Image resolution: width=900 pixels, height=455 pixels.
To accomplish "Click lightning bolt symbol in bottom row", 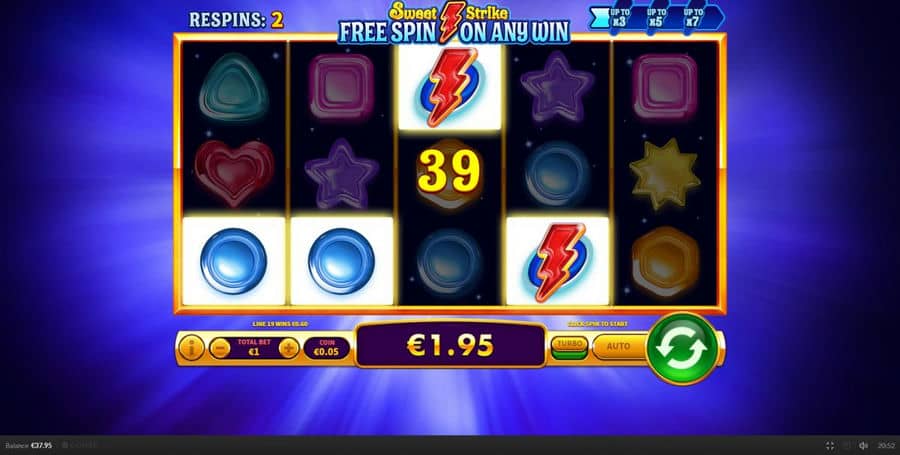I will [557, 262].
